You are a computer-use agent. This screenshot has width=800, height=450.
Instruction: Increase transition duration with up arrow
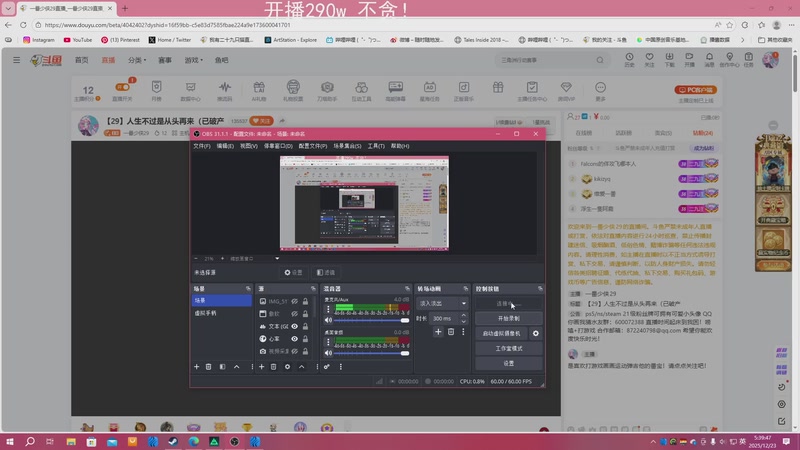[463, 315]
